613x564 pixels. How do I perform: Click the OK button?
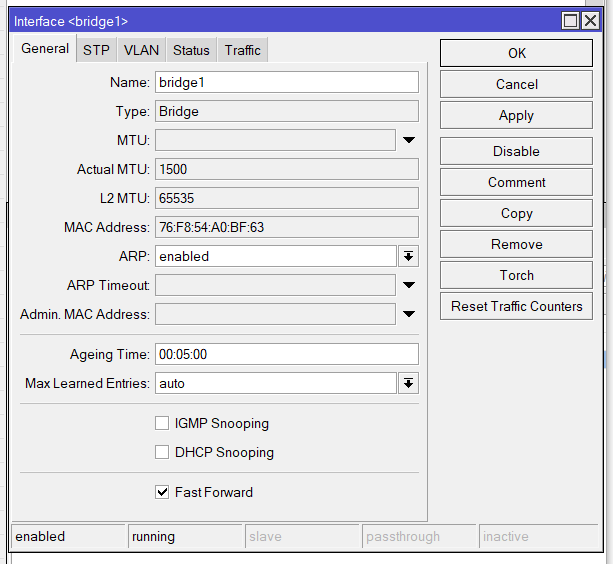(516, 53)
